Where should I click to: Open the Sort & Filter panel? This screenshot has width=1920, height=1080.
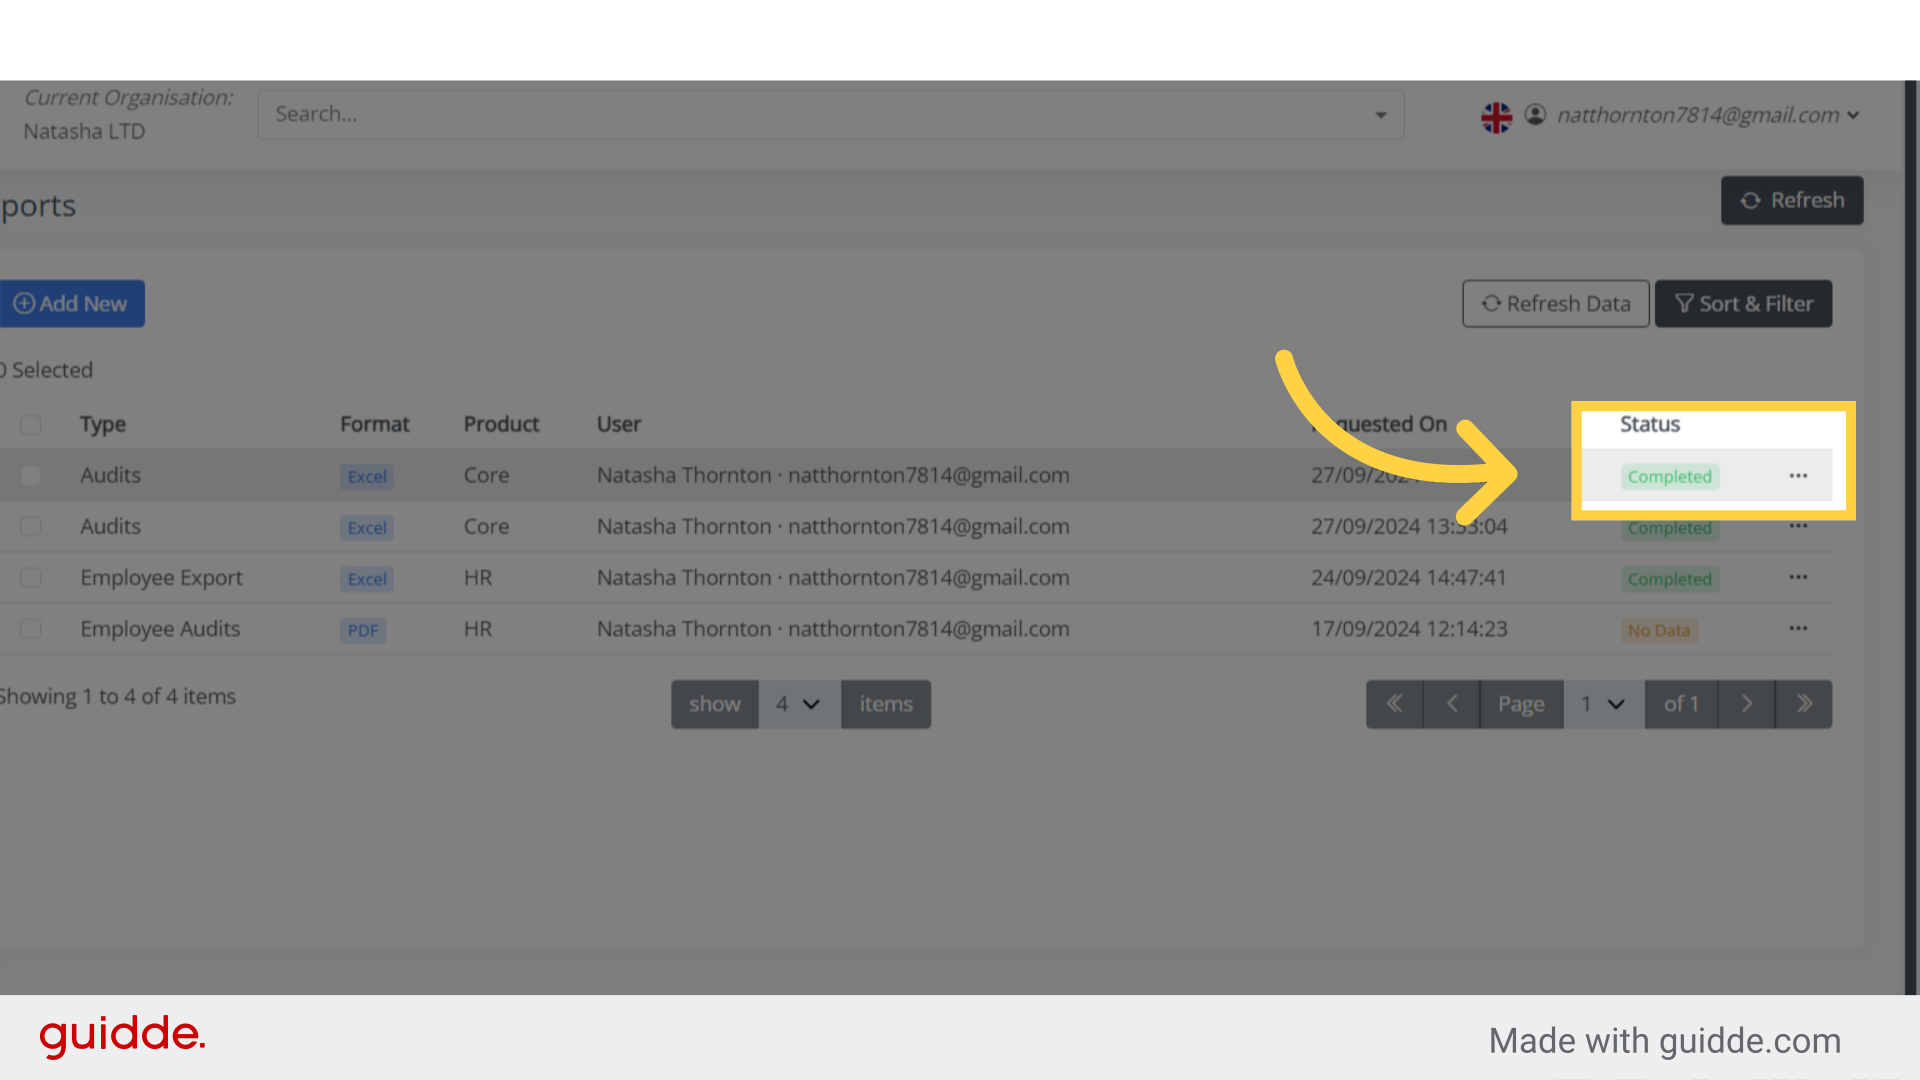[1744, 304]
